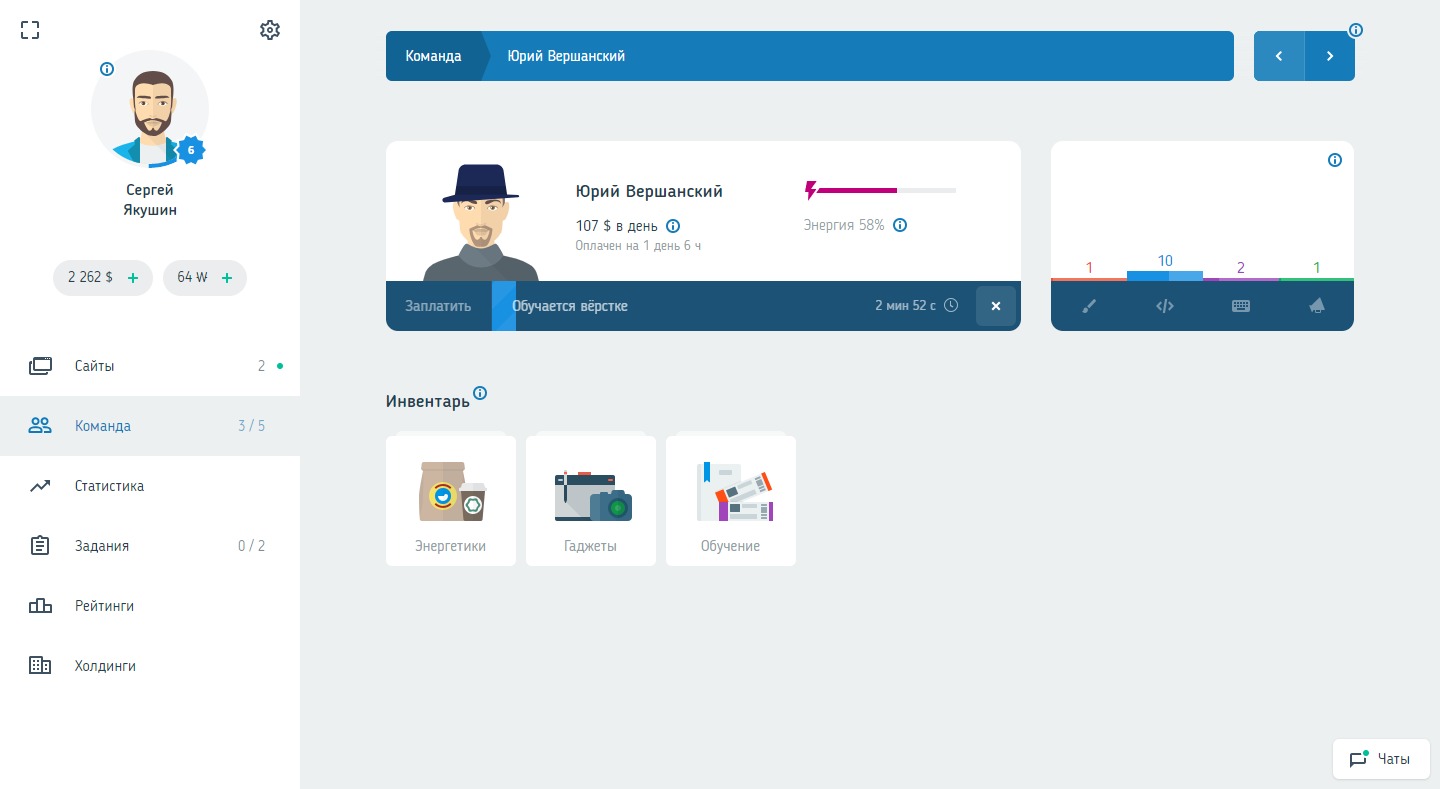Open the Сайты menu item
This screenshot has width=1440, height=789.
(95, 366)
